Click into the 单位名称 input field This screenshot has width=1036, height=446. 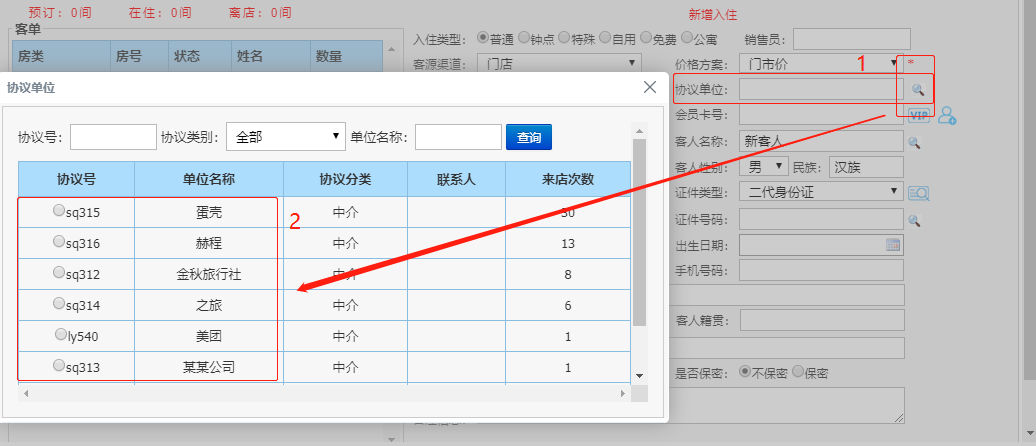click(x=458, y=137)
